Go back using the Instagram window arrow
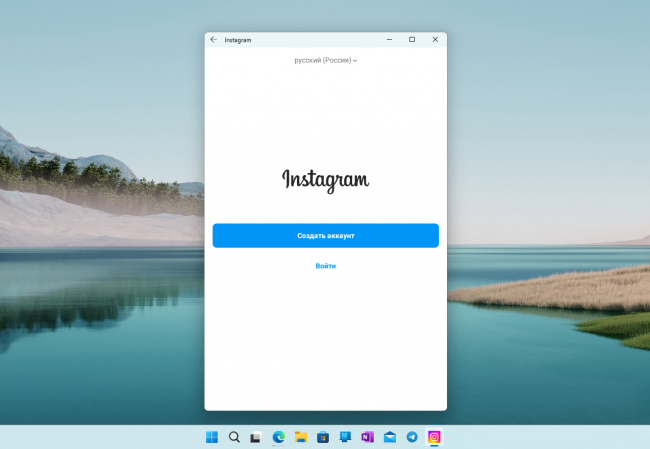 coord(213,39)
